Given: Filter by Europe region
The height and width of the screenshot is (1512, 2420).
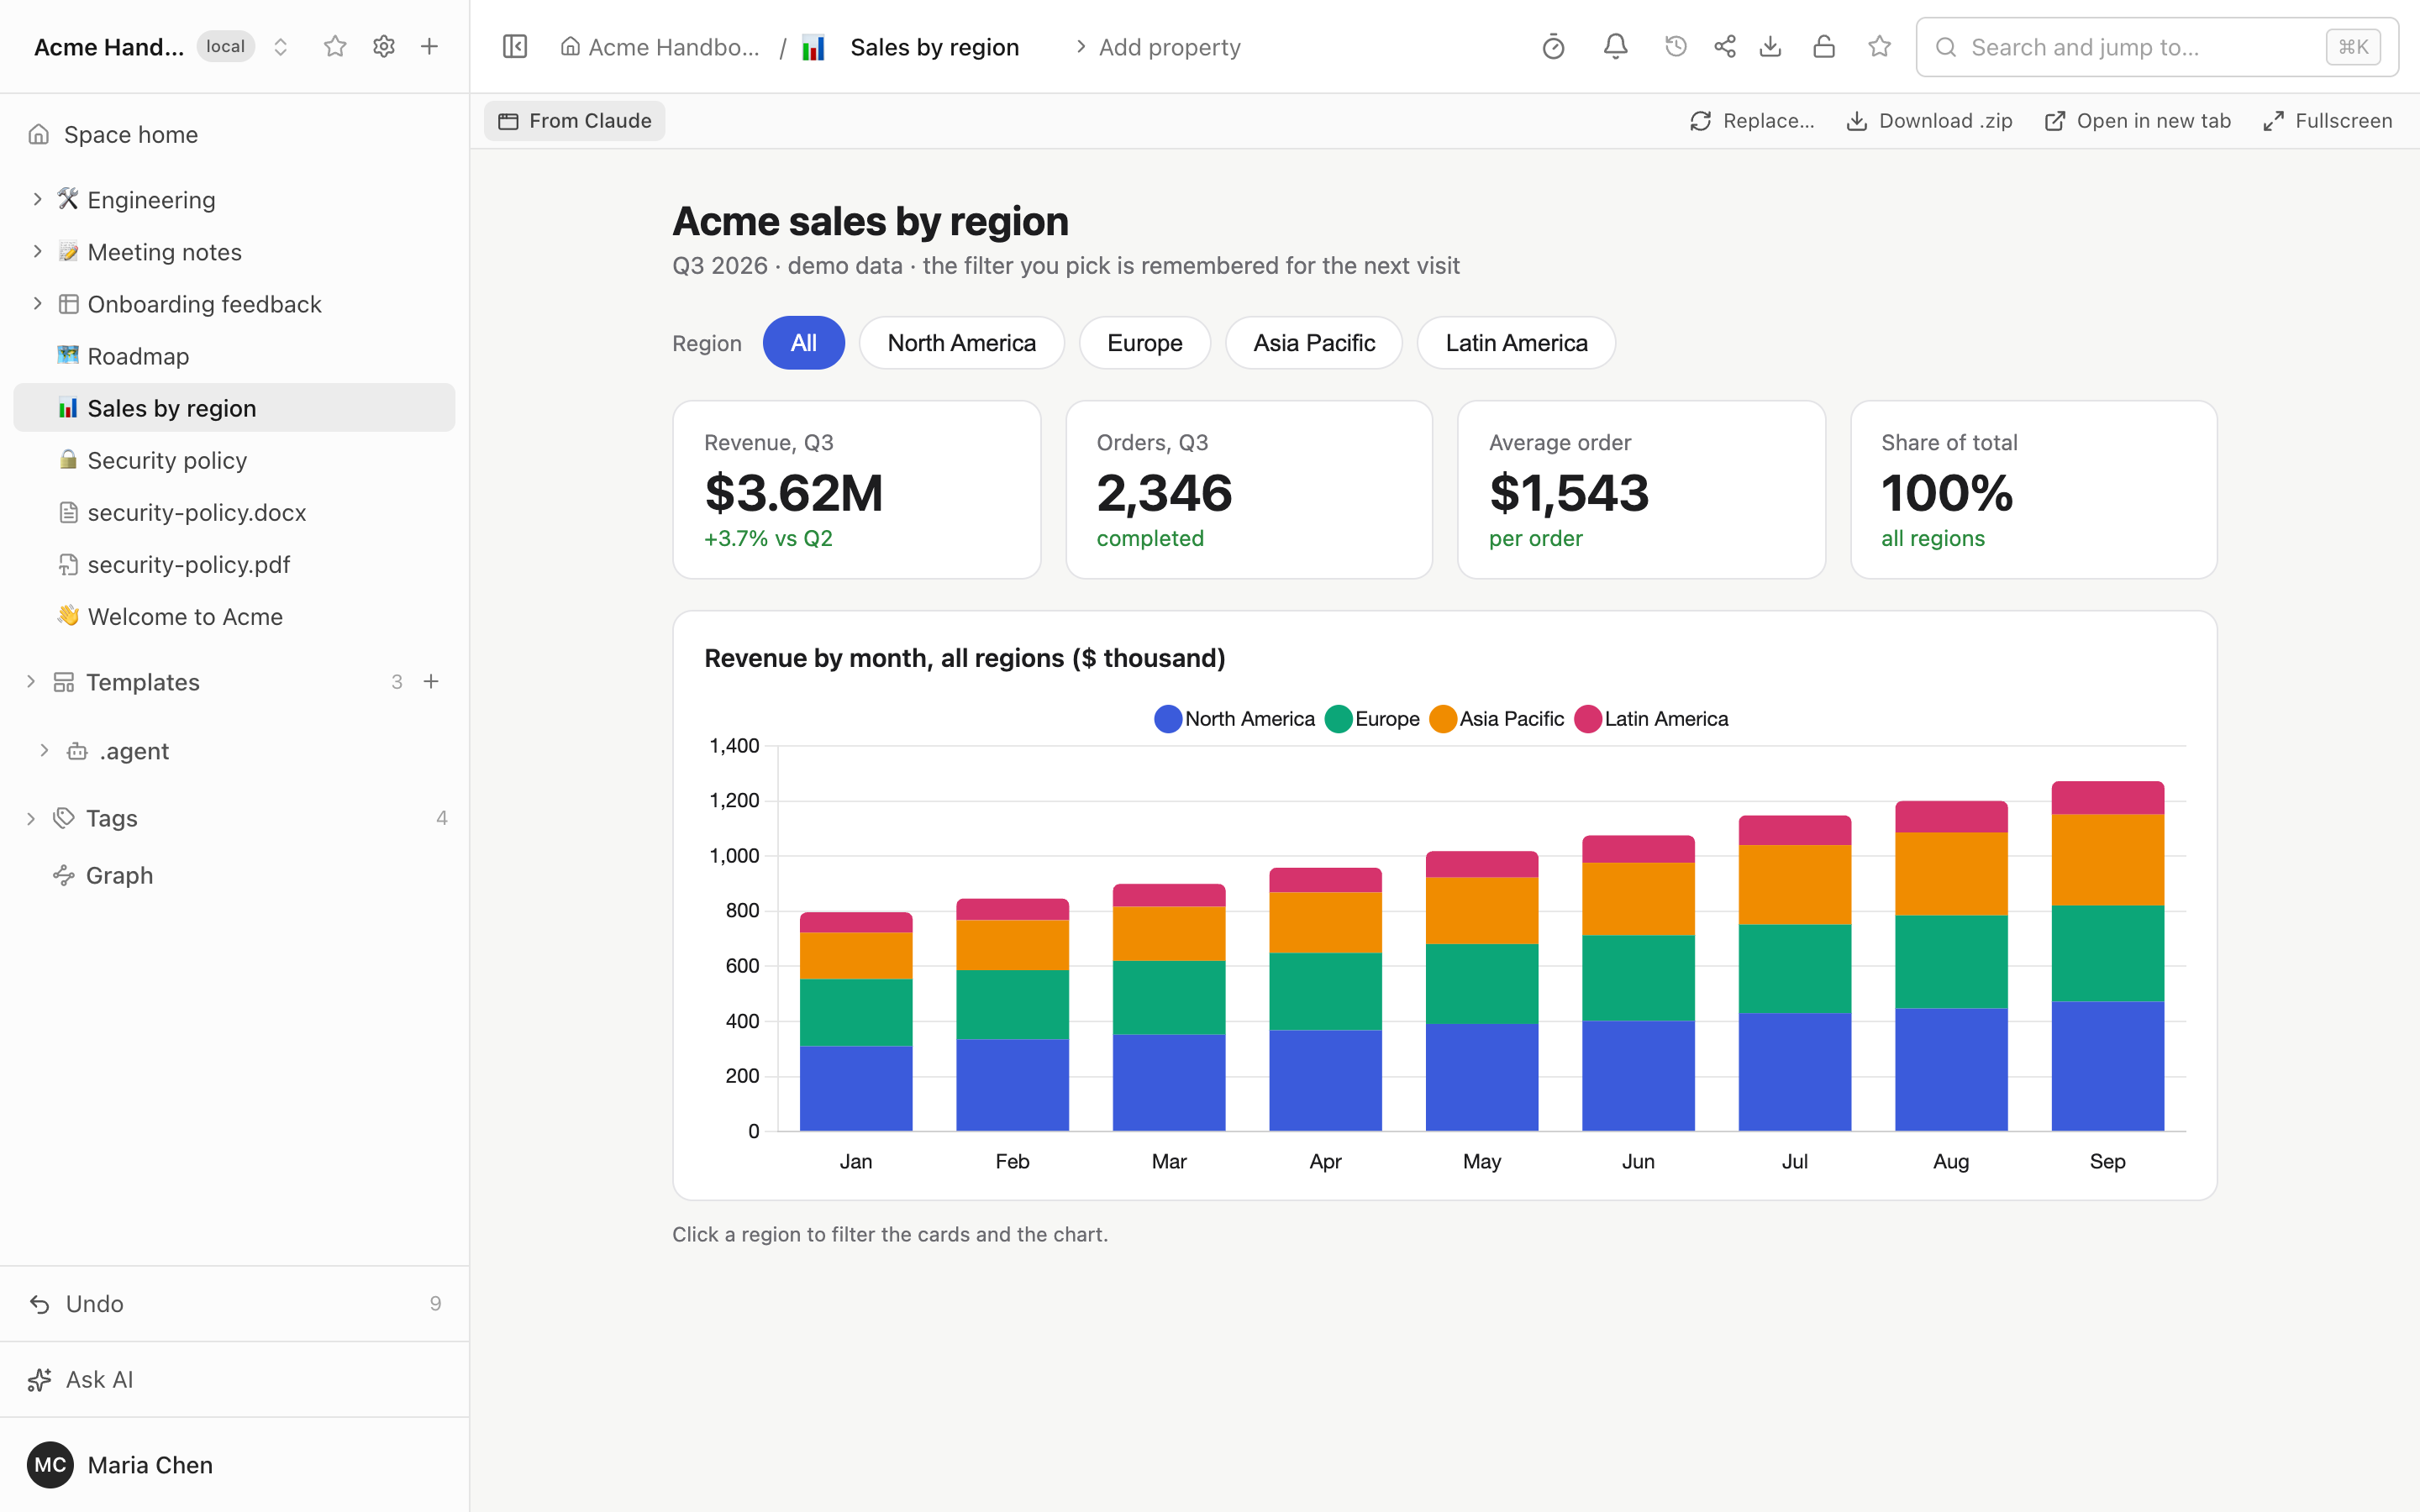Looking at the screenshot, I should point(1144,343).
